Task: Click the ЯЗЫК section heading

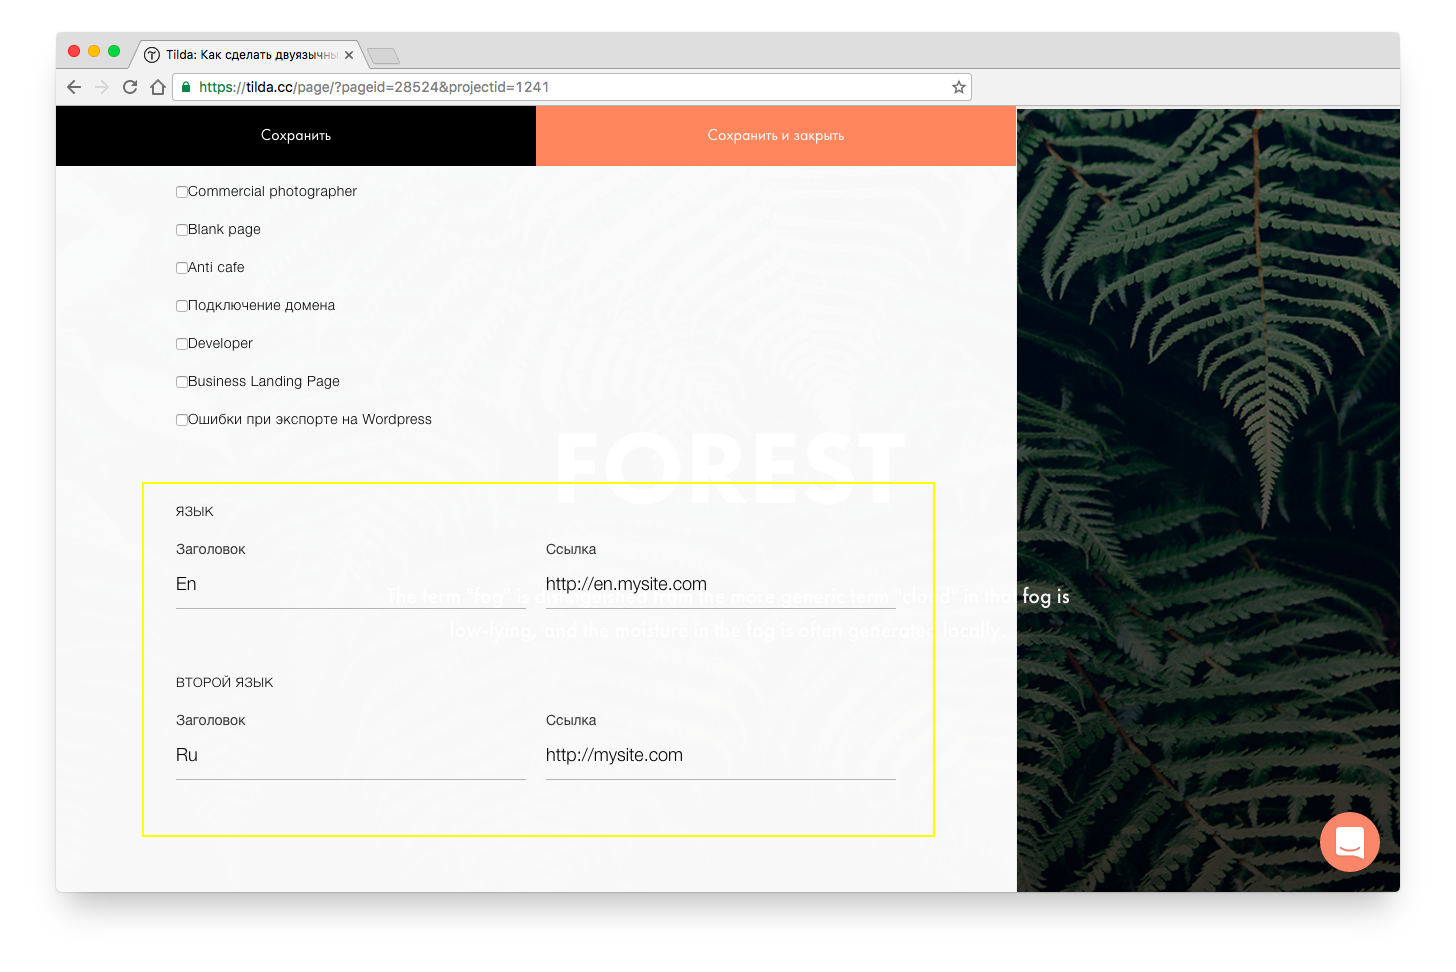Action: (x=195, y=511)
